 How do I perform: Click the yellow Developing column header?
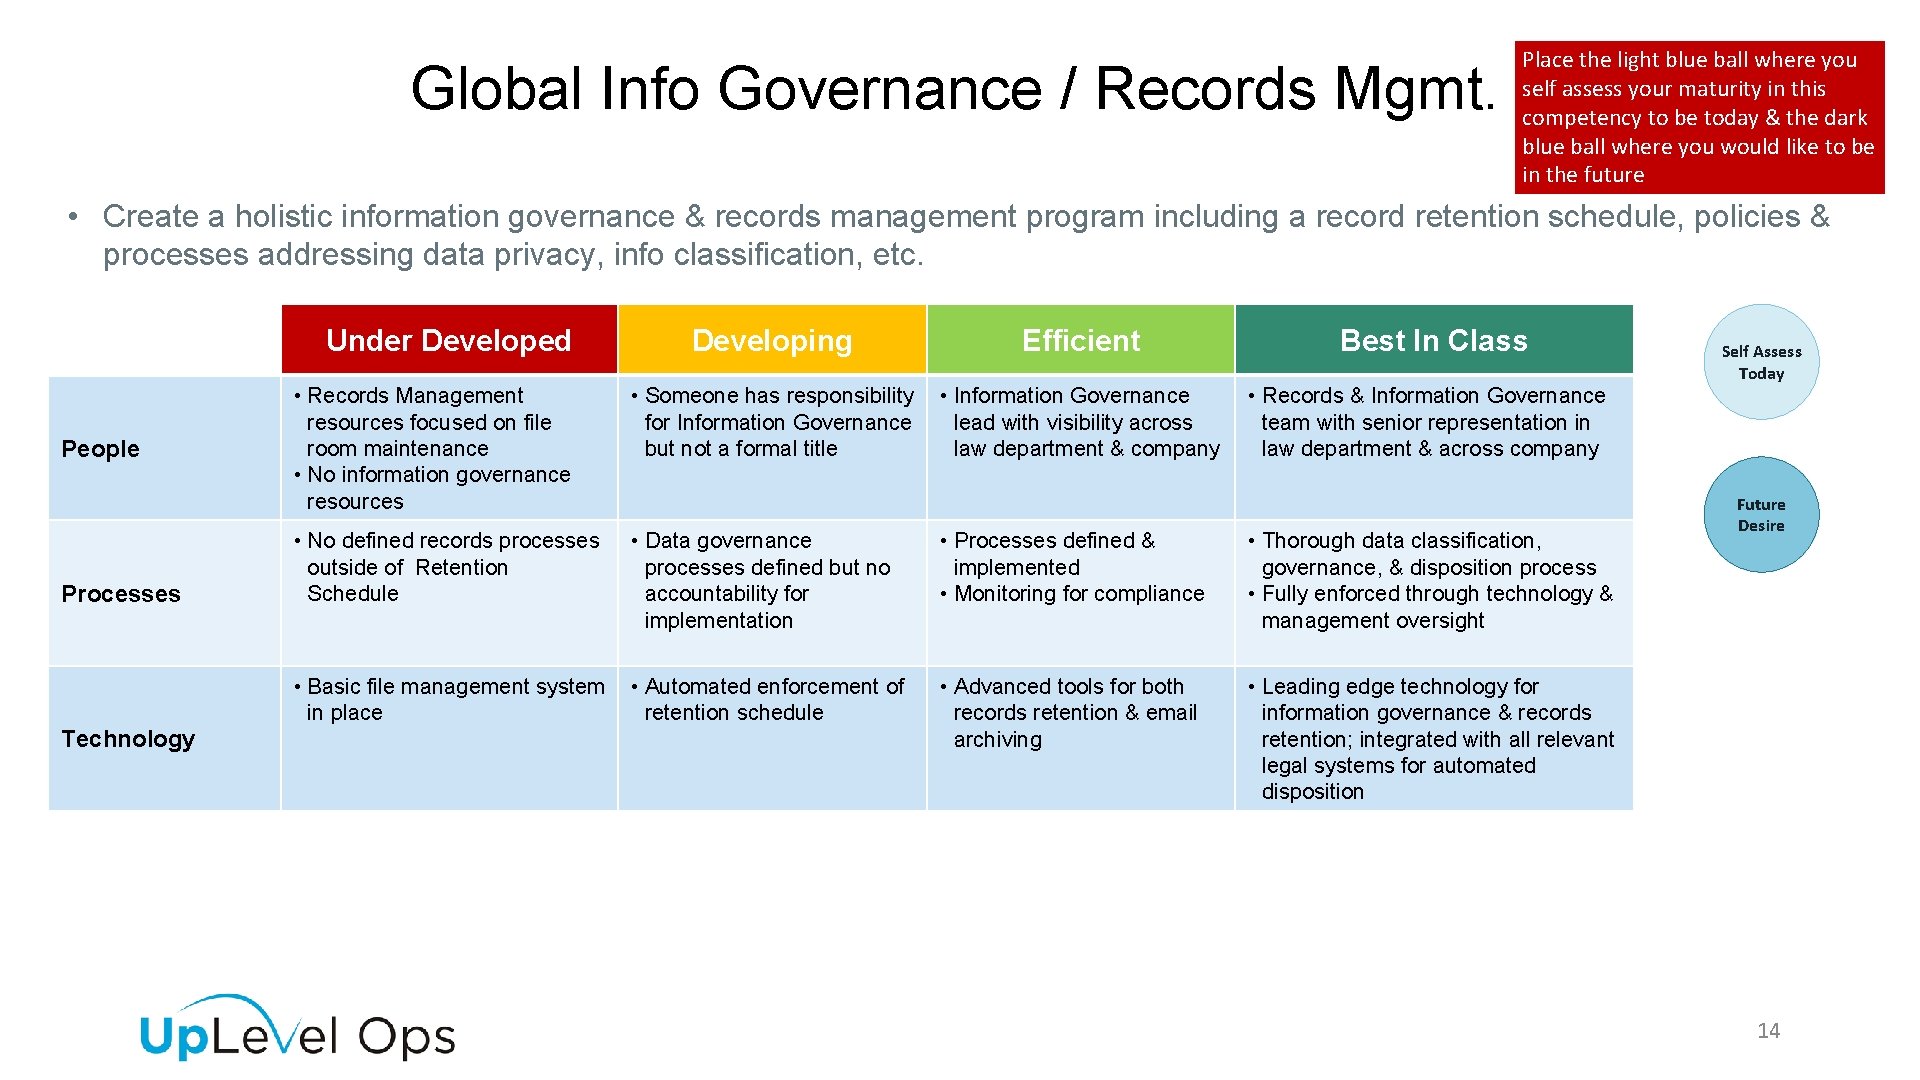coord(771,340)
